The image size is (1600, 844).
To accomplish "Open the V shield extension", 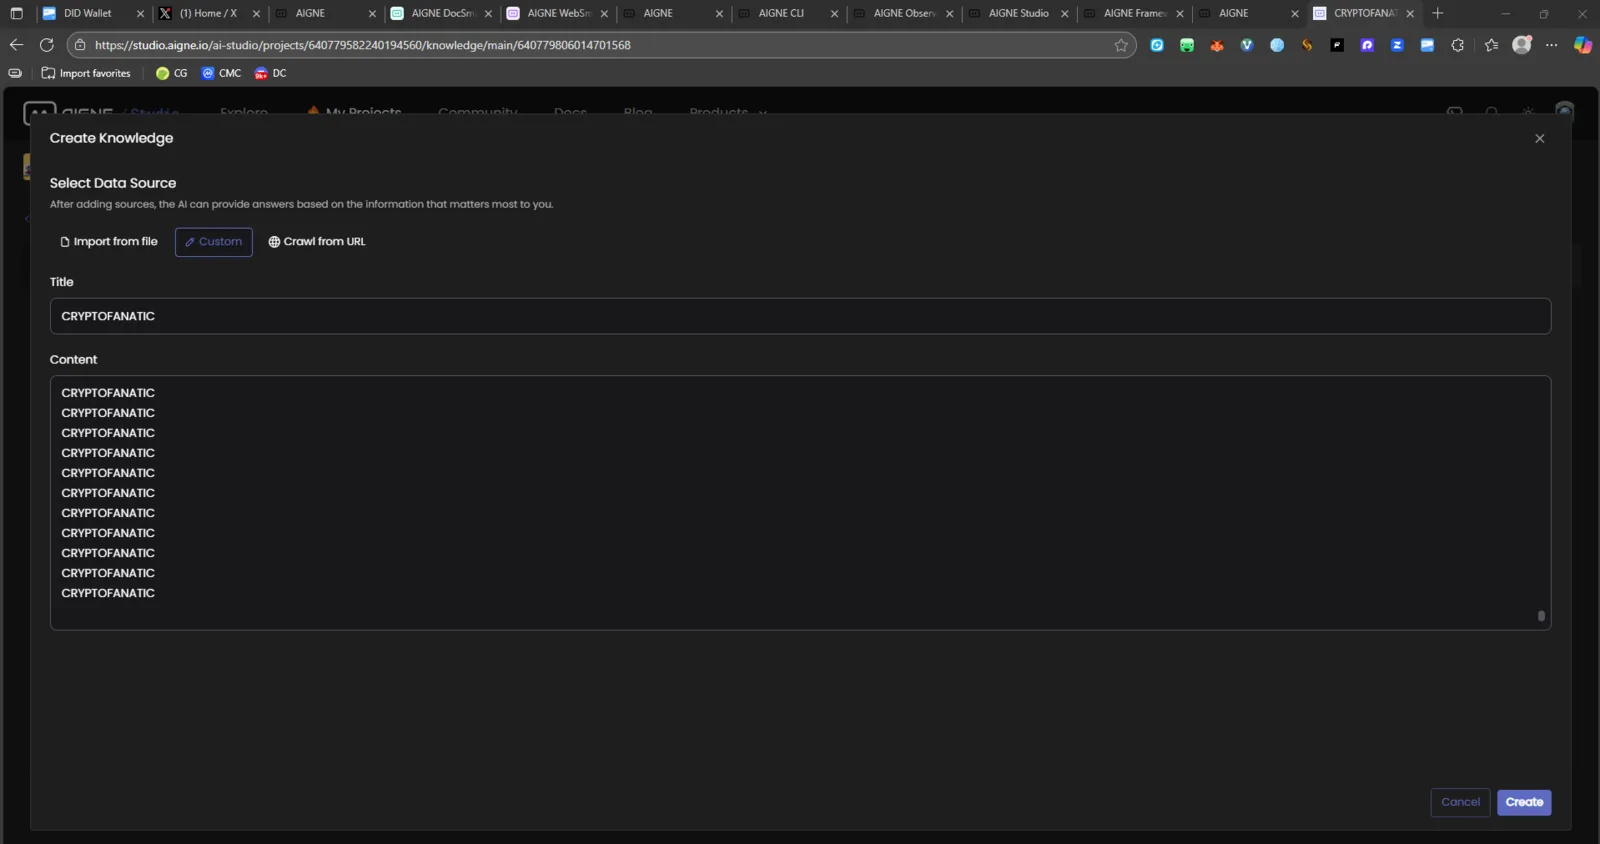I will 1247,45.
